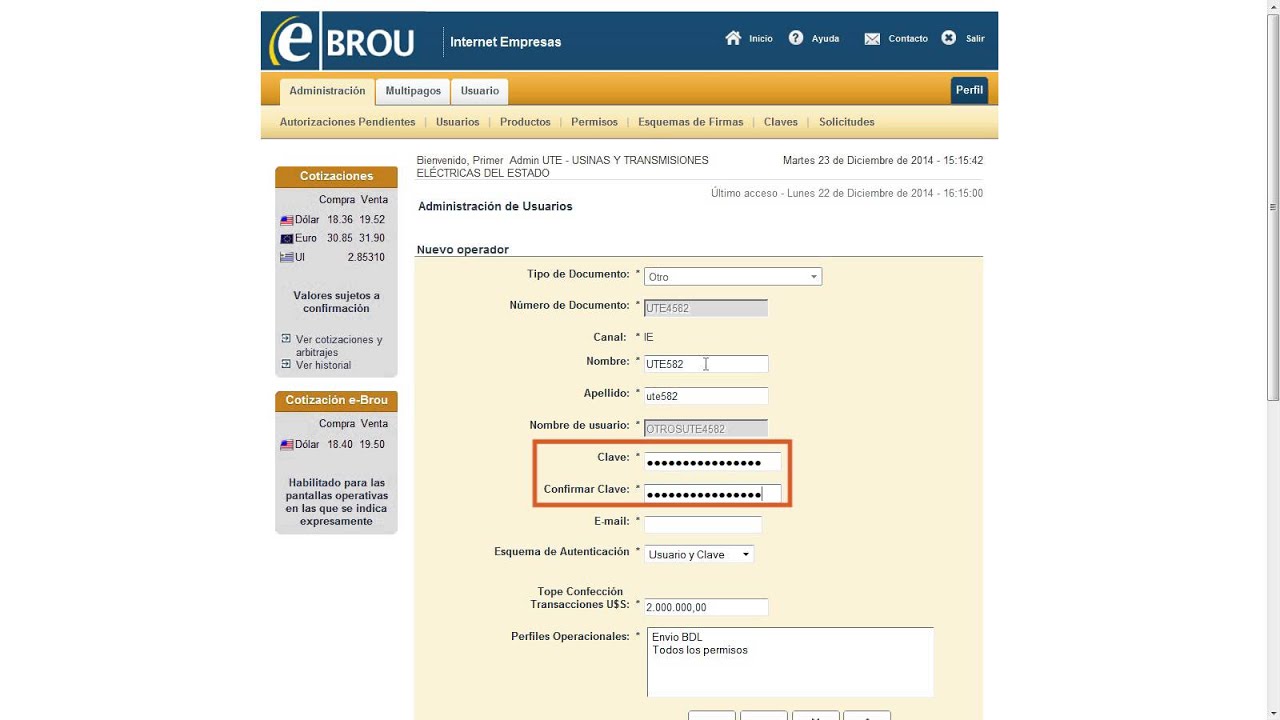The height and width of the screenshot is (720, 1280).
Task: Go to Inicio home icon
Action: coord(733,38)
